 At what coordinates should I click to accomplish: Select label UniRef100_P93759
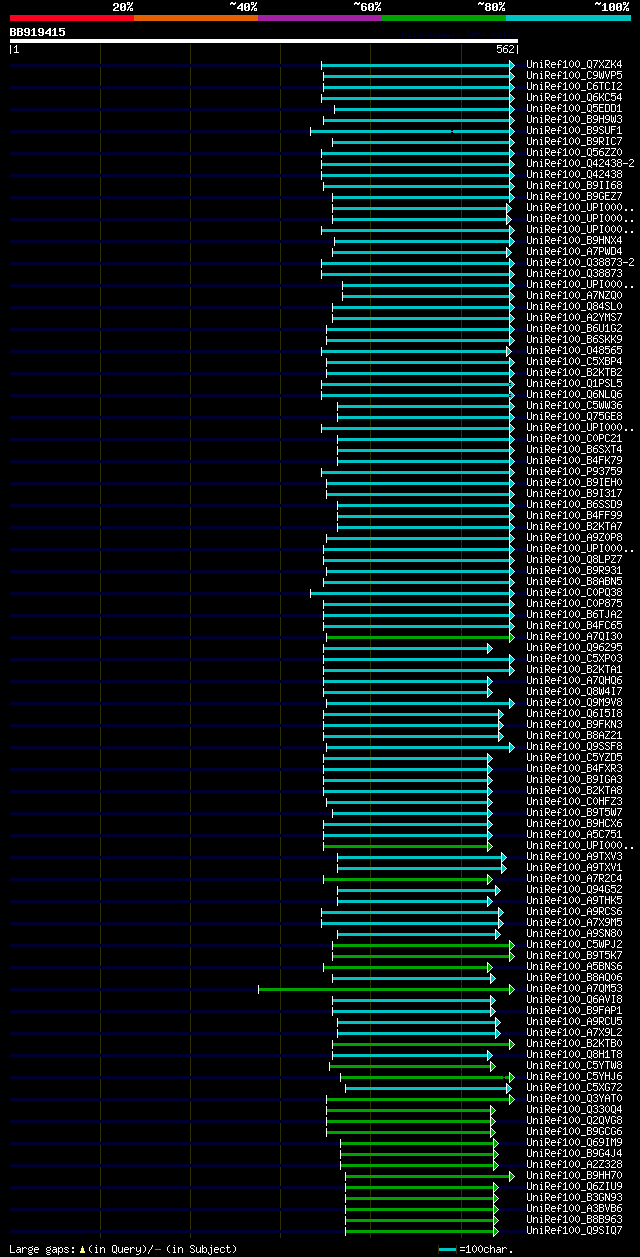coord(574,471)
